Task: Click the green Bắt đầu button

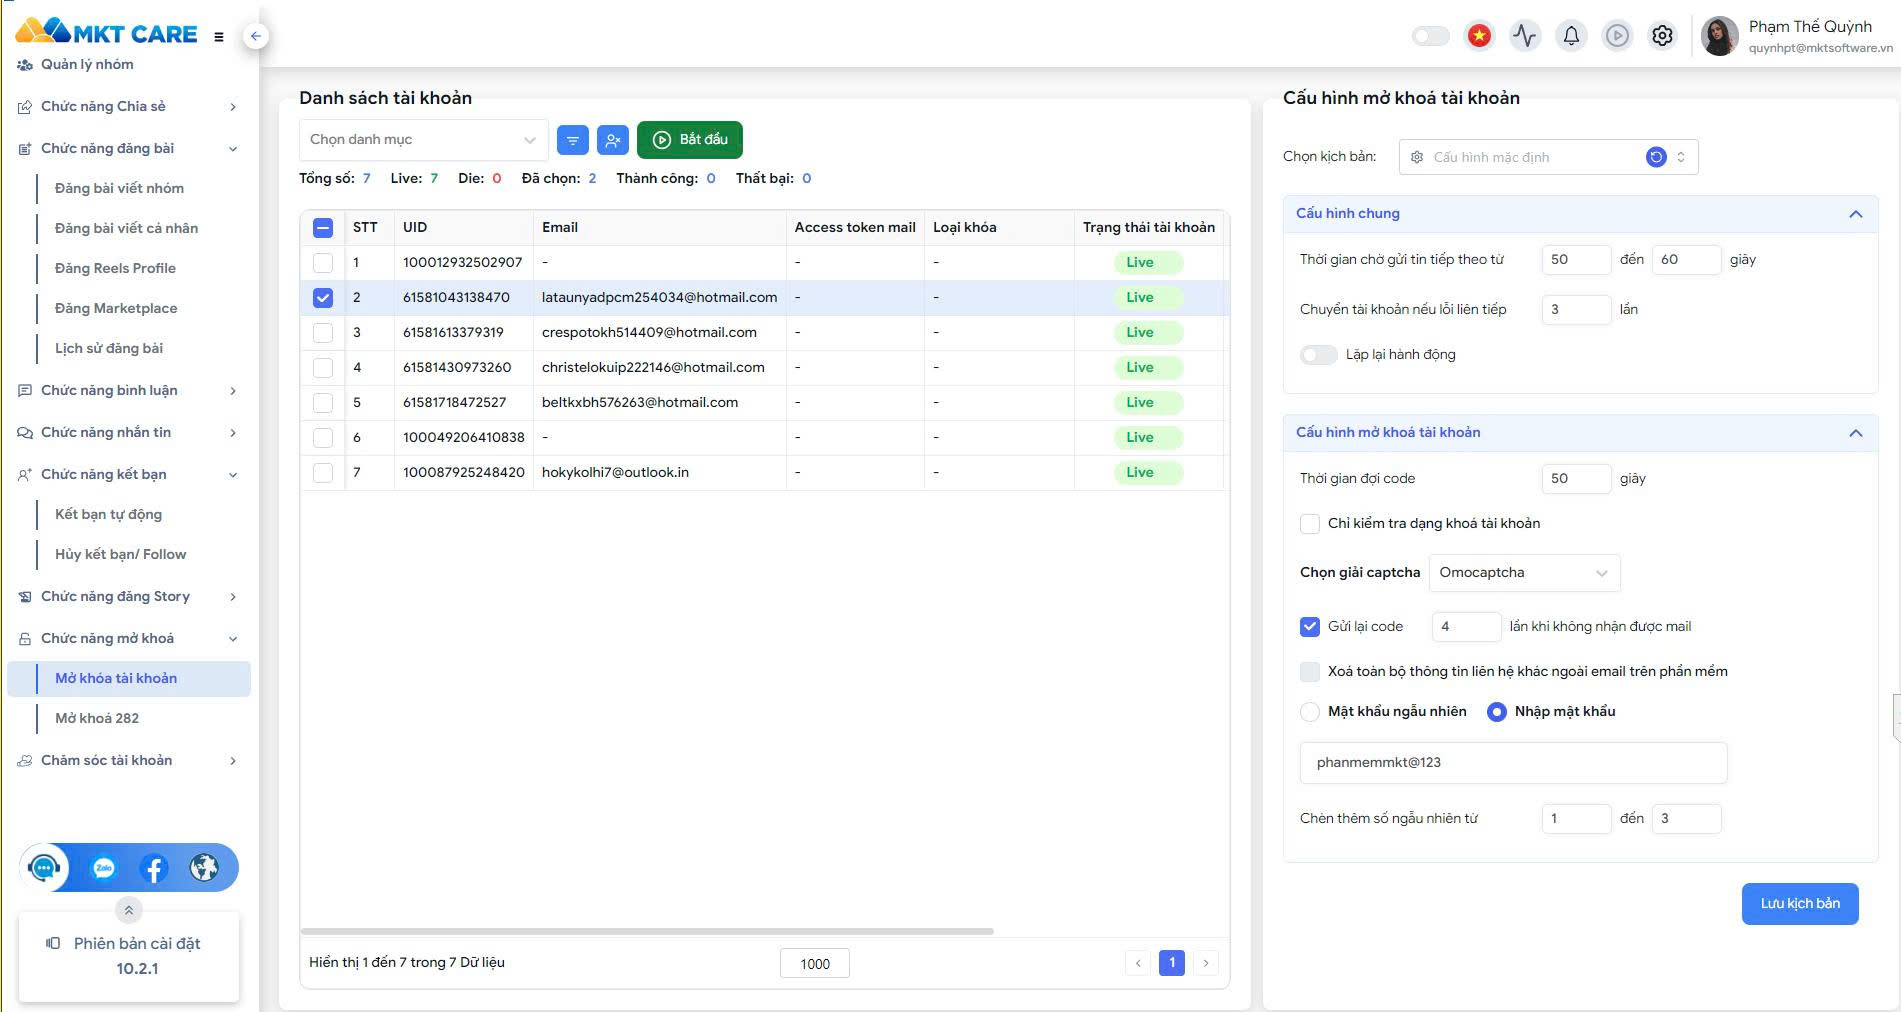Action: click(690, 140)
